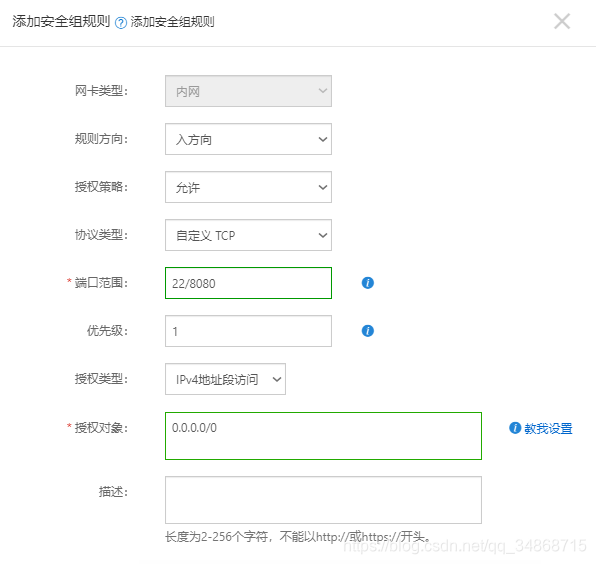The image size is (596, 564).
Task: Open the 教我设置 help link
Action: click(548, 428)
